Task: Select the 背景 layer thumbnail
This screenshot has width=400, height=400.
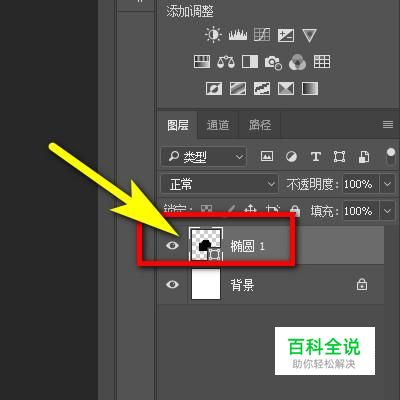Action: pos(206,285)
